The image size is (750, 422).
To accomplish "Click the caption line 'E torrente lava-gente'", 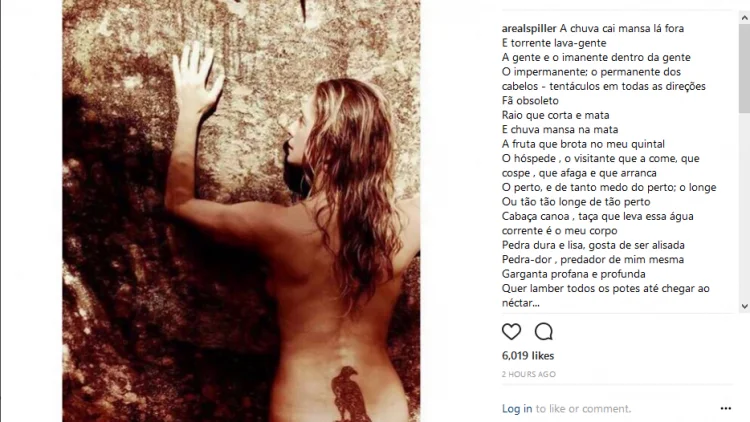I will pos(554,43).
